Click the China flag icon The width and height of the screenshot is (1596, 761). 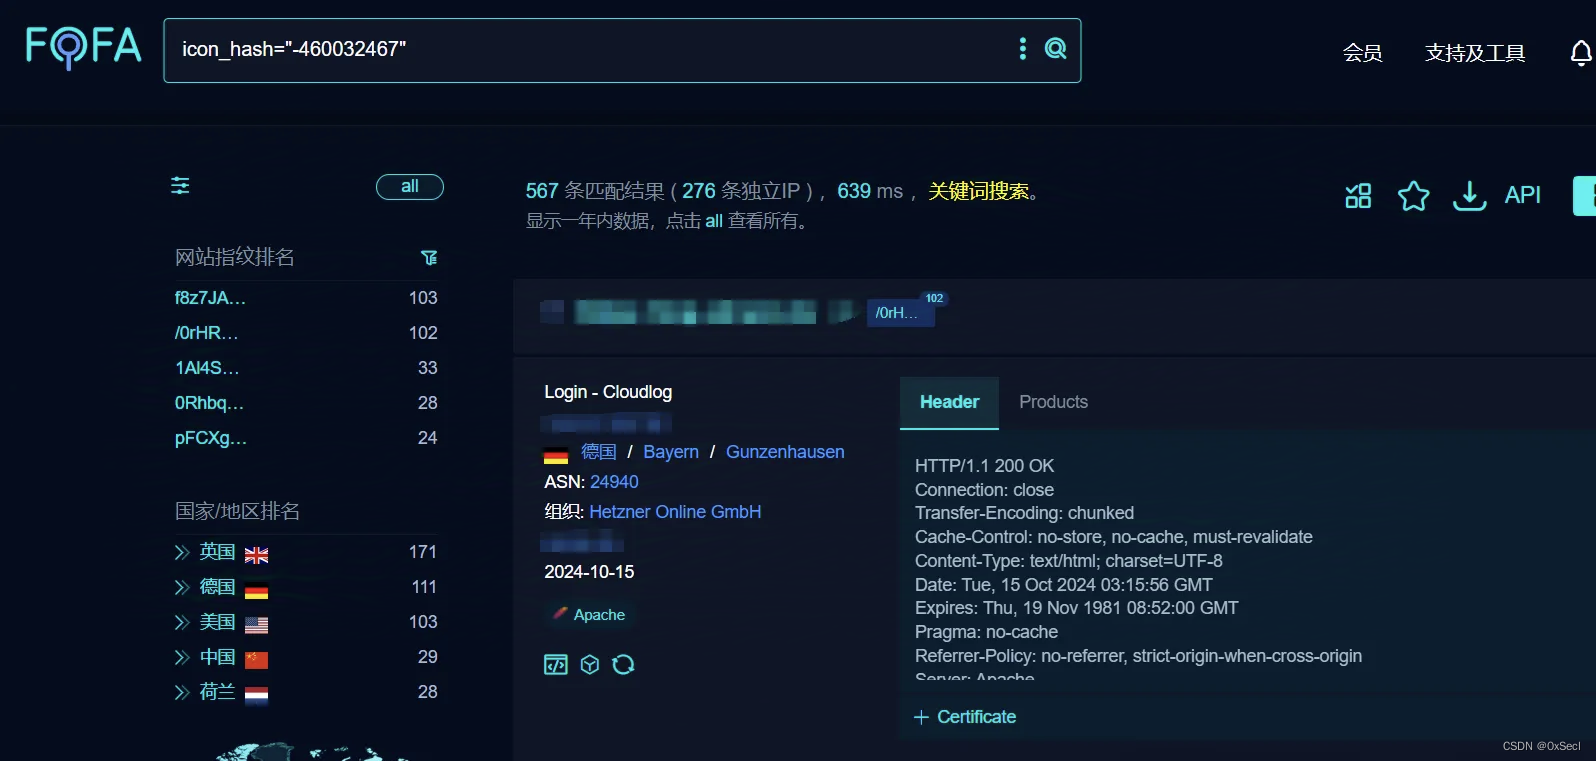tap(256, 660)
